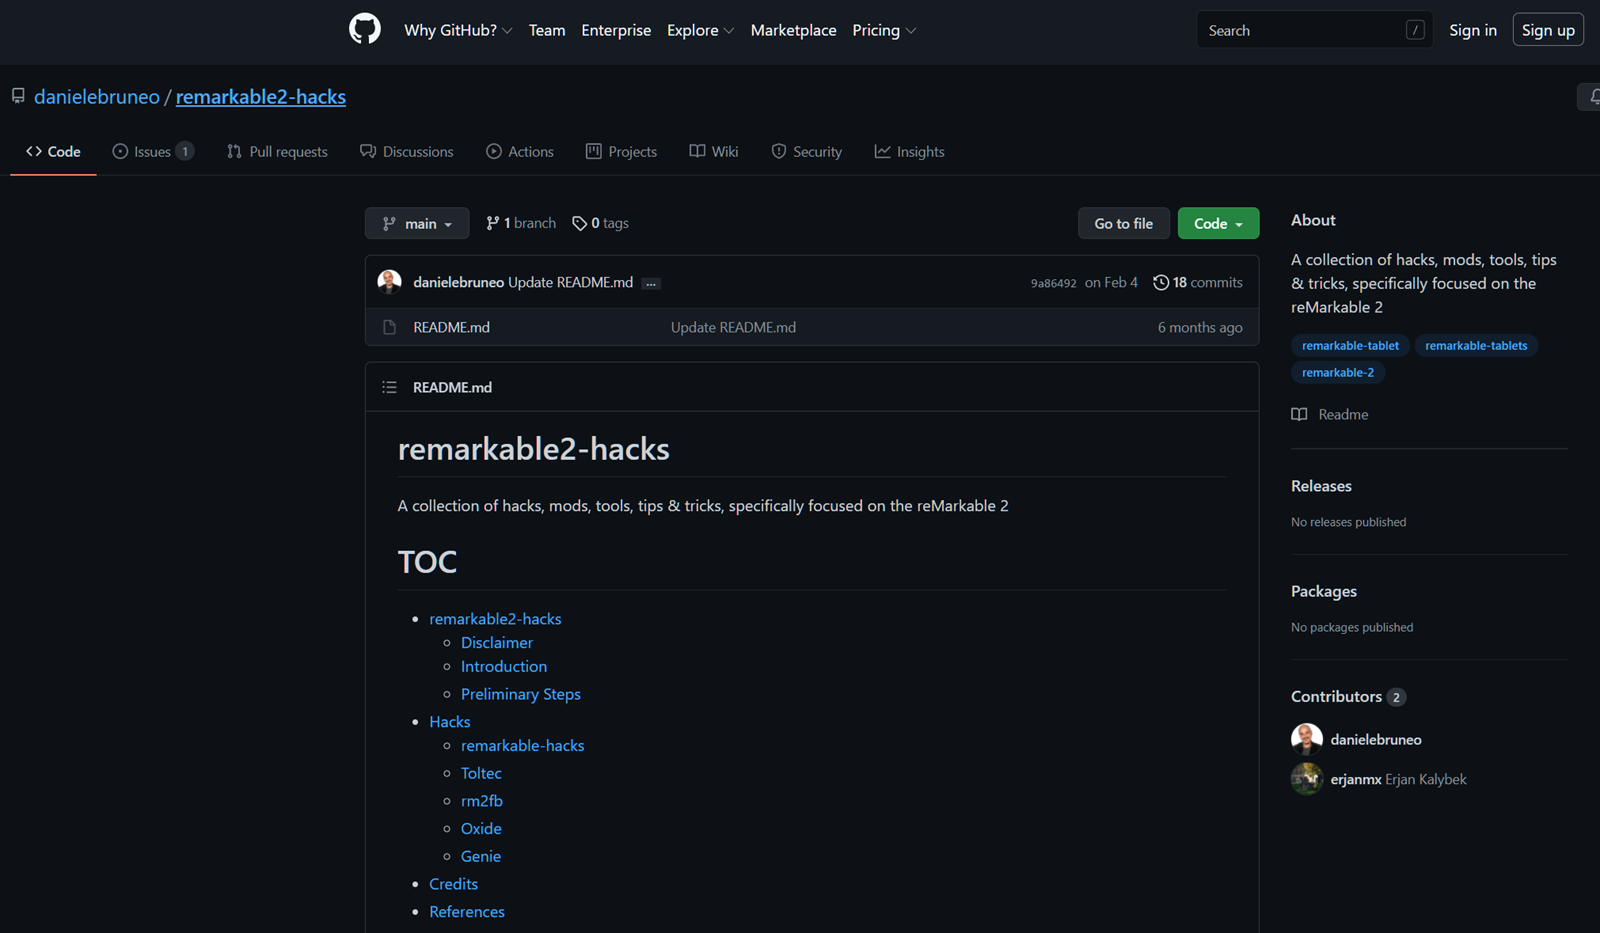Jump to Preliminary Steps in TOC
Viewport: 1600px width, 933px height.
pyautogui.click(x=521, y=694)
